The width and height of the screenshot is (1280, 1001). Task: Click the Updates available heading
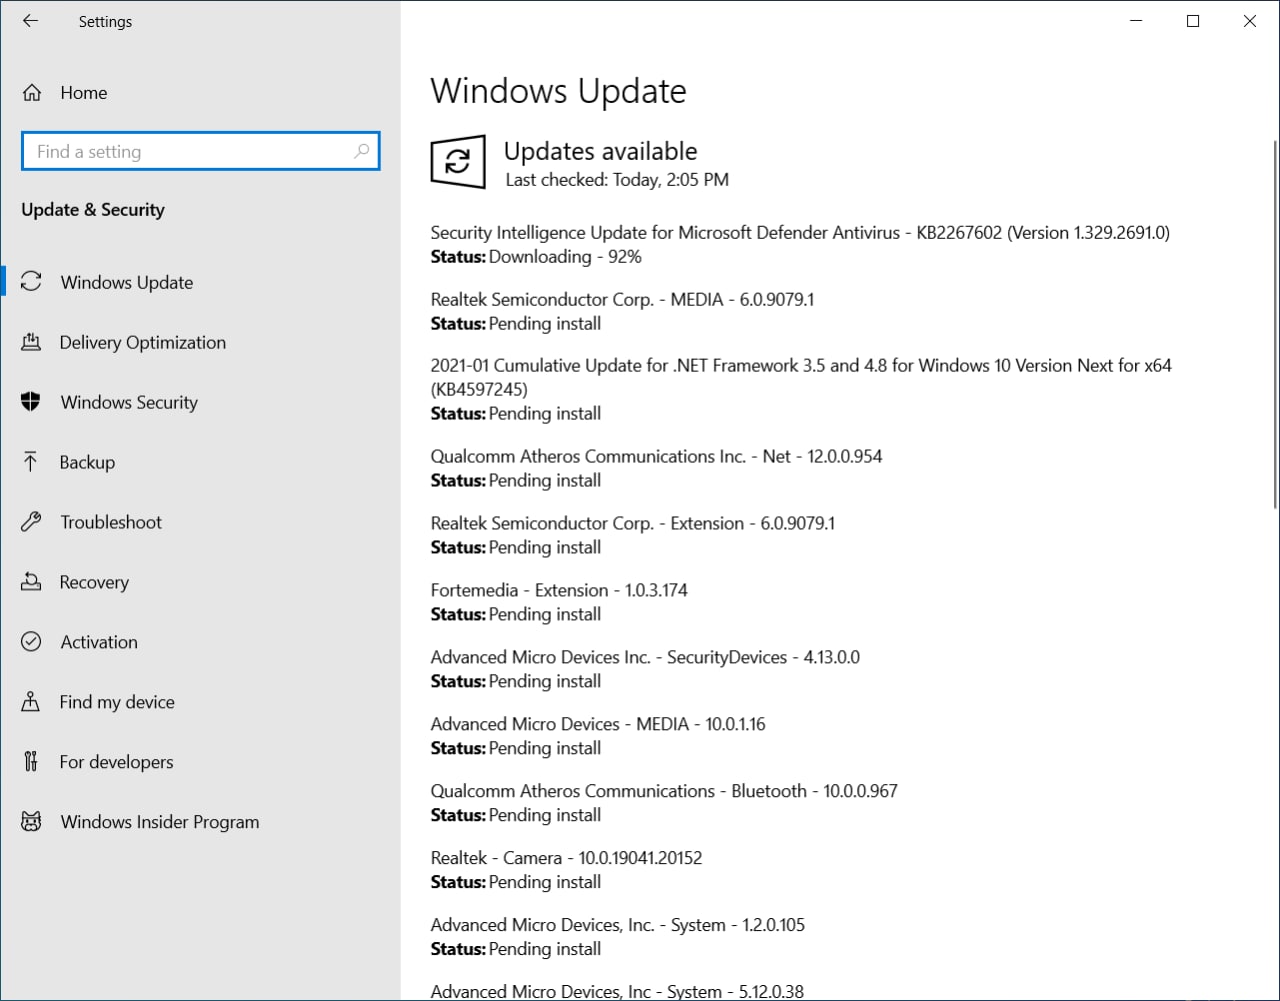(600, 151)
